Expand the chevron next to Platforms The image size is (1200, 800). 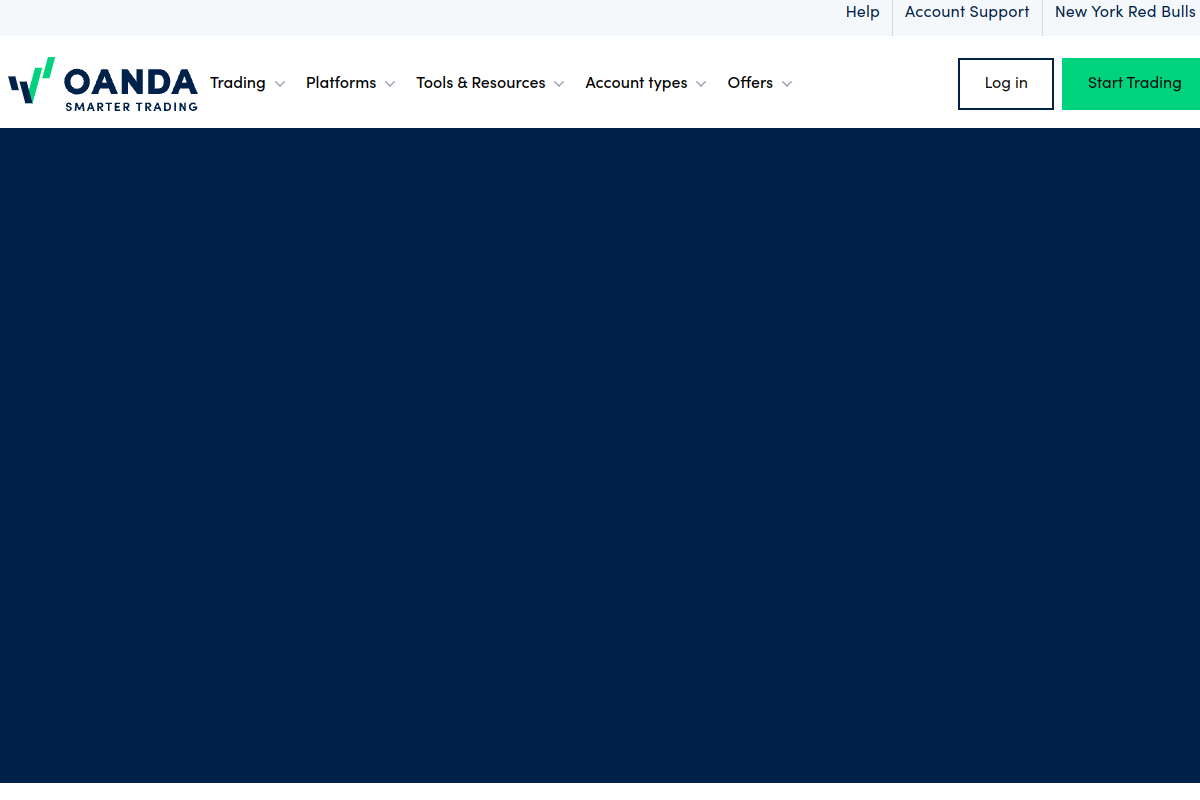[390, 84]
